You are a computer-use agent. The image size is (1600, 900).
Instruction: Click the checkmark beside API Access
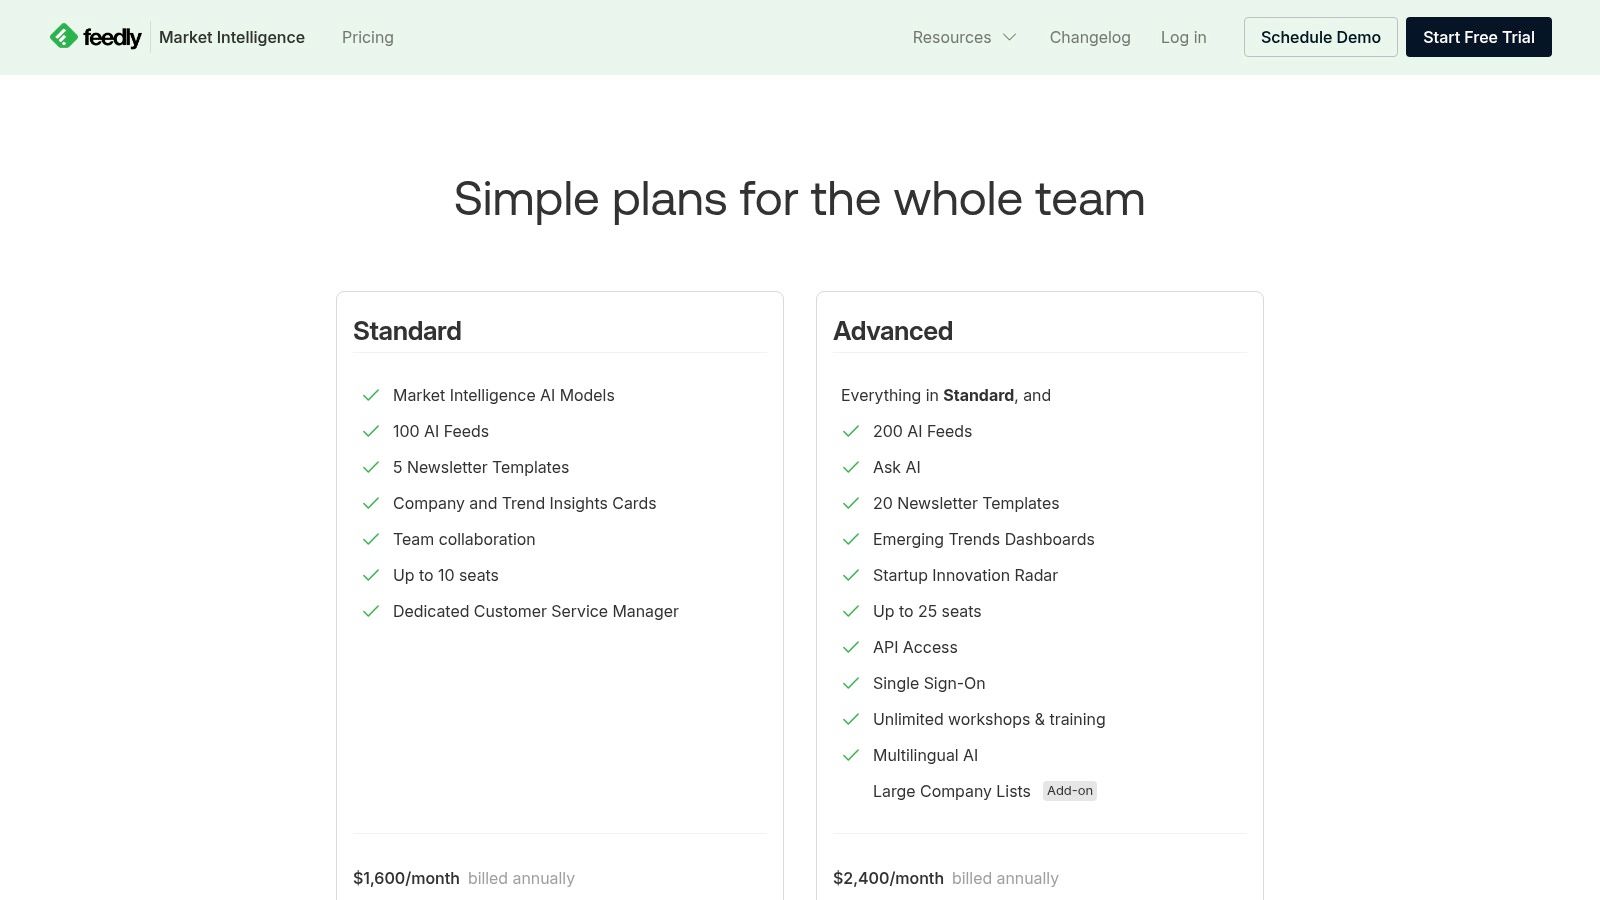click(851, 647)
